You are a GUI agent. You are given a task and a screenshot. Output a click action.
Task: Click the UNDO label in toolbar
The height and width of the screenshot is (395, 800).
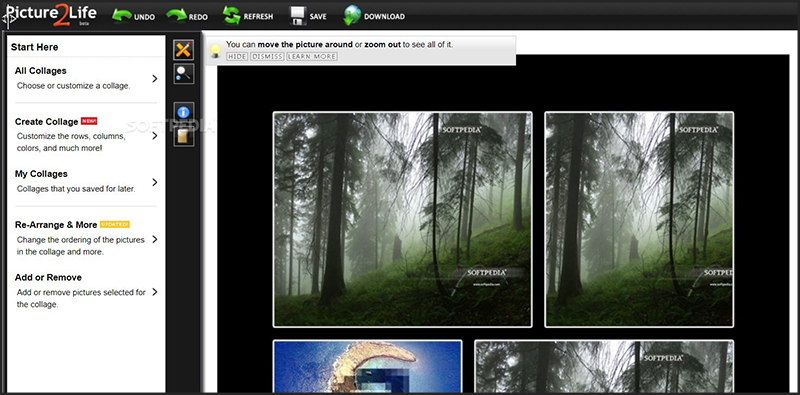tap(144, 17)
